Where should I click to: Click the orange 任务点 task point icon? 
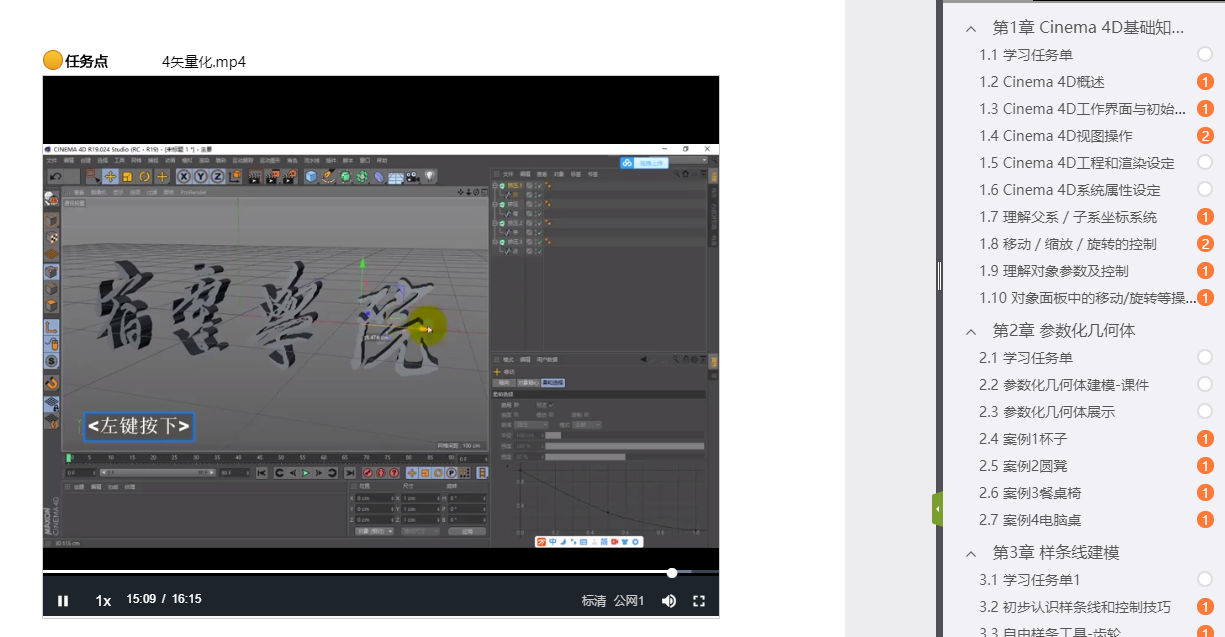coord(53,61)
